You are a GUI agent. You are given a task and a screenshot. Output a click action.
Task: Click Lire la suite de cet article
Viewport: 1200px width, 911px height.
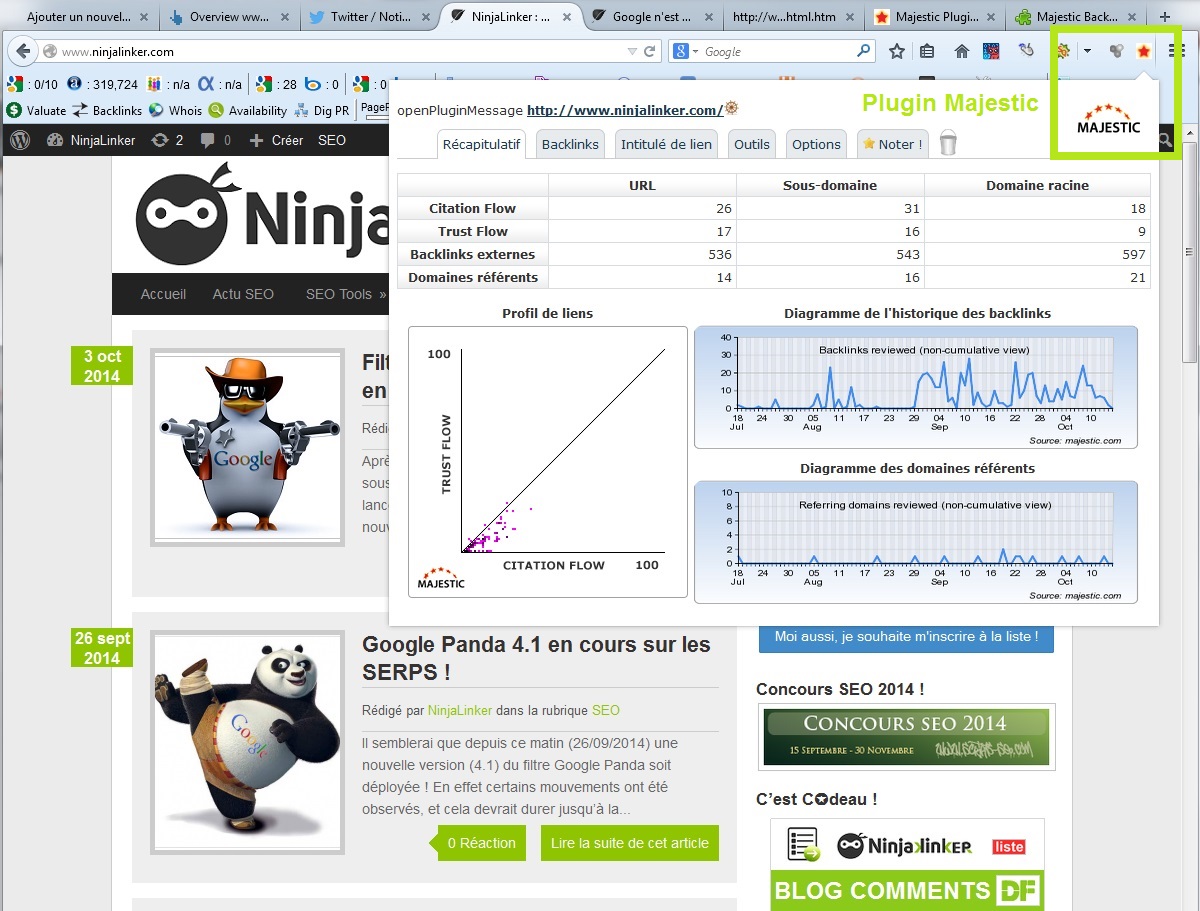(x=629, y=843)
